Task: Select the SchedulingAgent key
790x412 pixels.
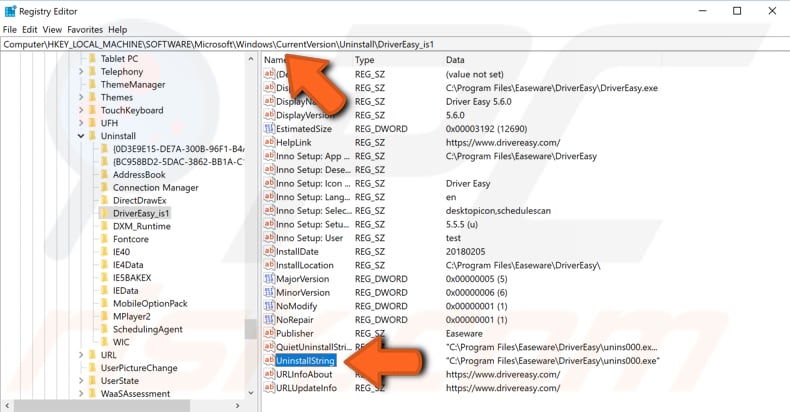Action: coord(148,329)
